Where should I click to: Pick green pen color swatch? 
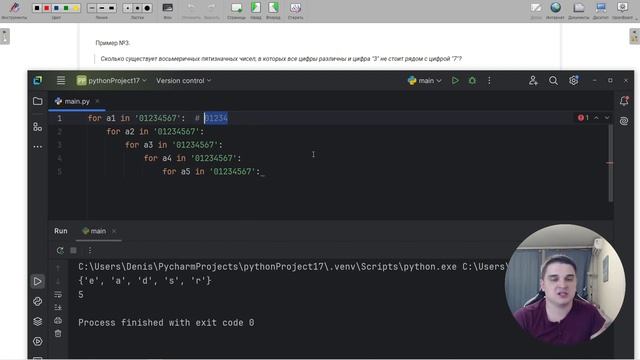point(66,8)
